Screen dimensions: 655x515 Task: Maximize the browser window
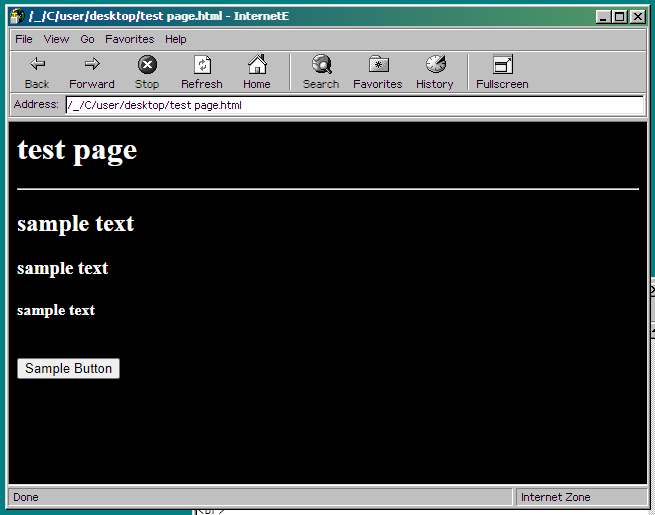coord(619,17)
